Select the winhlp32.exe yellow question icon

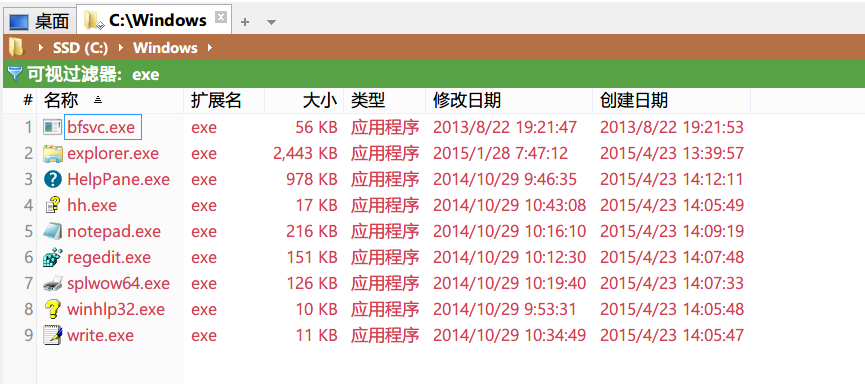pos(52,309)
